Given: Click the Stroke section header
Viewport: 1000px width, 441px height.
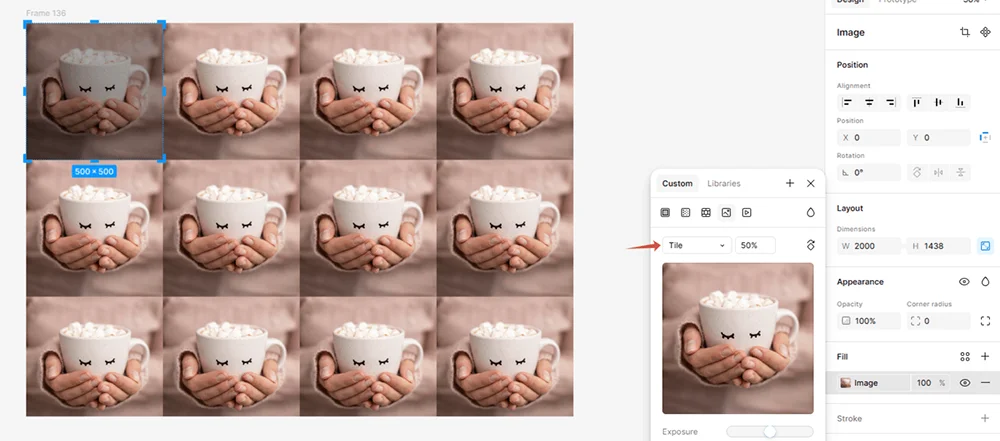Looking at the screenshot, I should click(849, 419).
